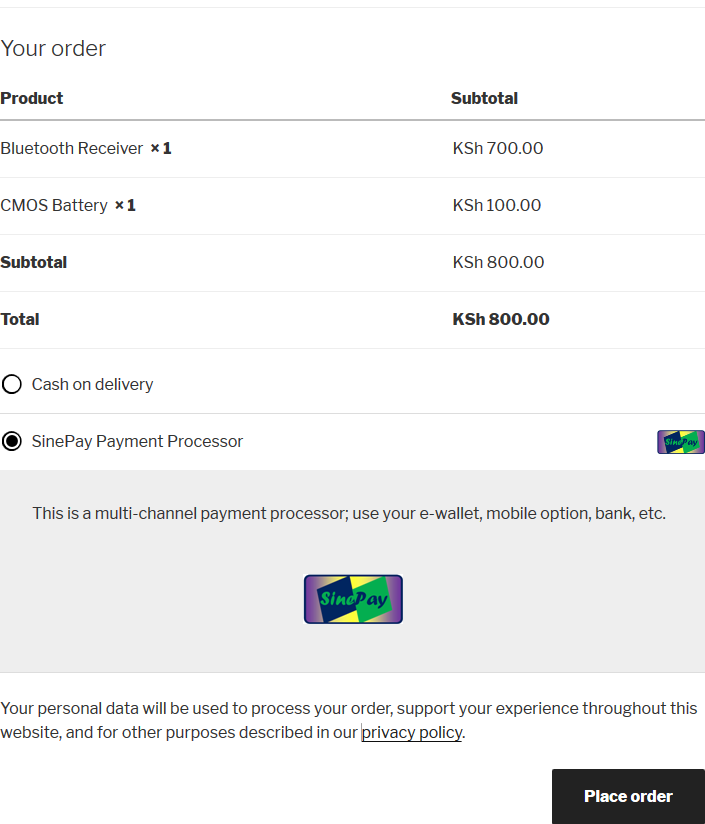Click the large SinePay logo image
Image resolution: width=705 pixels, height=824 pixels.
(x=354, y=599)
